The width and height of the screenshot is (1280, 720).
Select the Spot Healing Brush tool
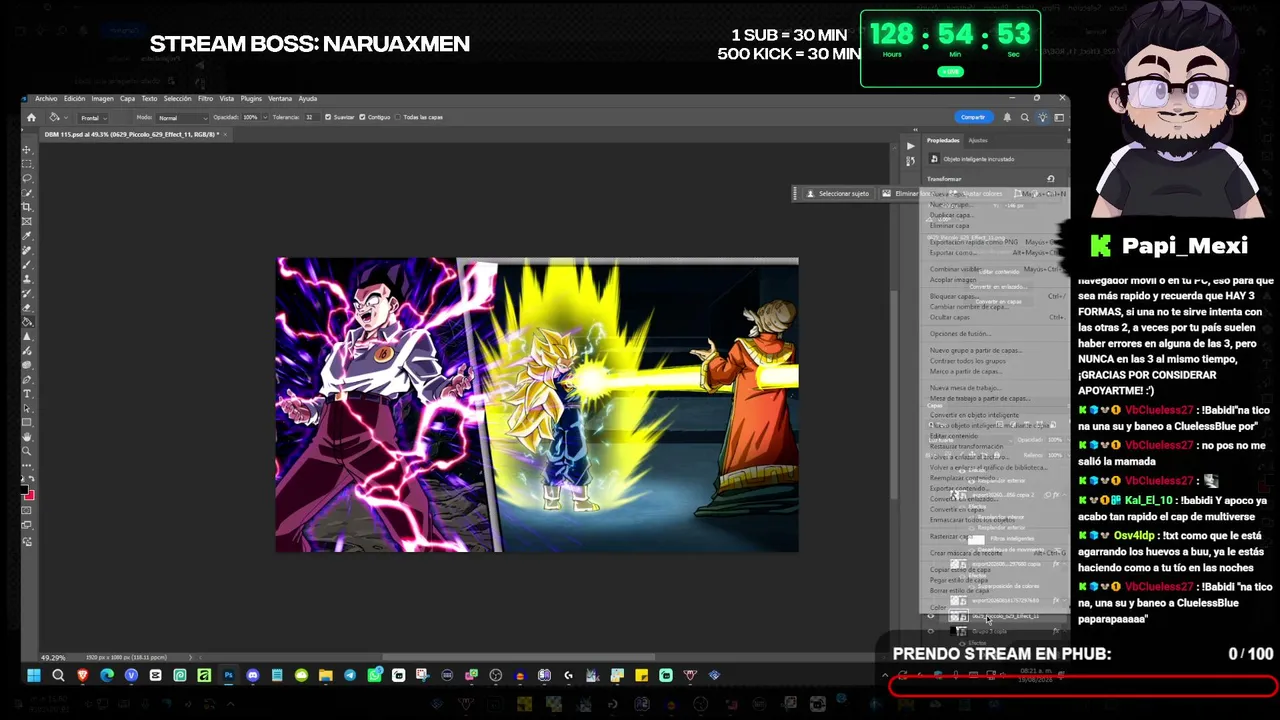tap(27, 250)
